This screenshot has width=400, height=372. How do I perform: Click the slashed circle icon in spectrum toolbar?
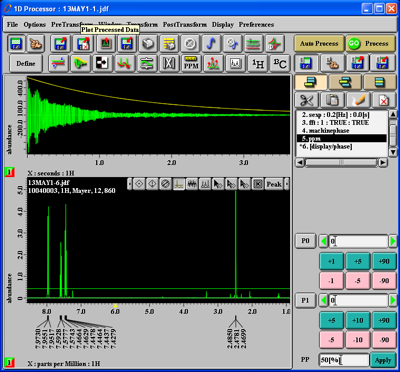click(165, 184)
